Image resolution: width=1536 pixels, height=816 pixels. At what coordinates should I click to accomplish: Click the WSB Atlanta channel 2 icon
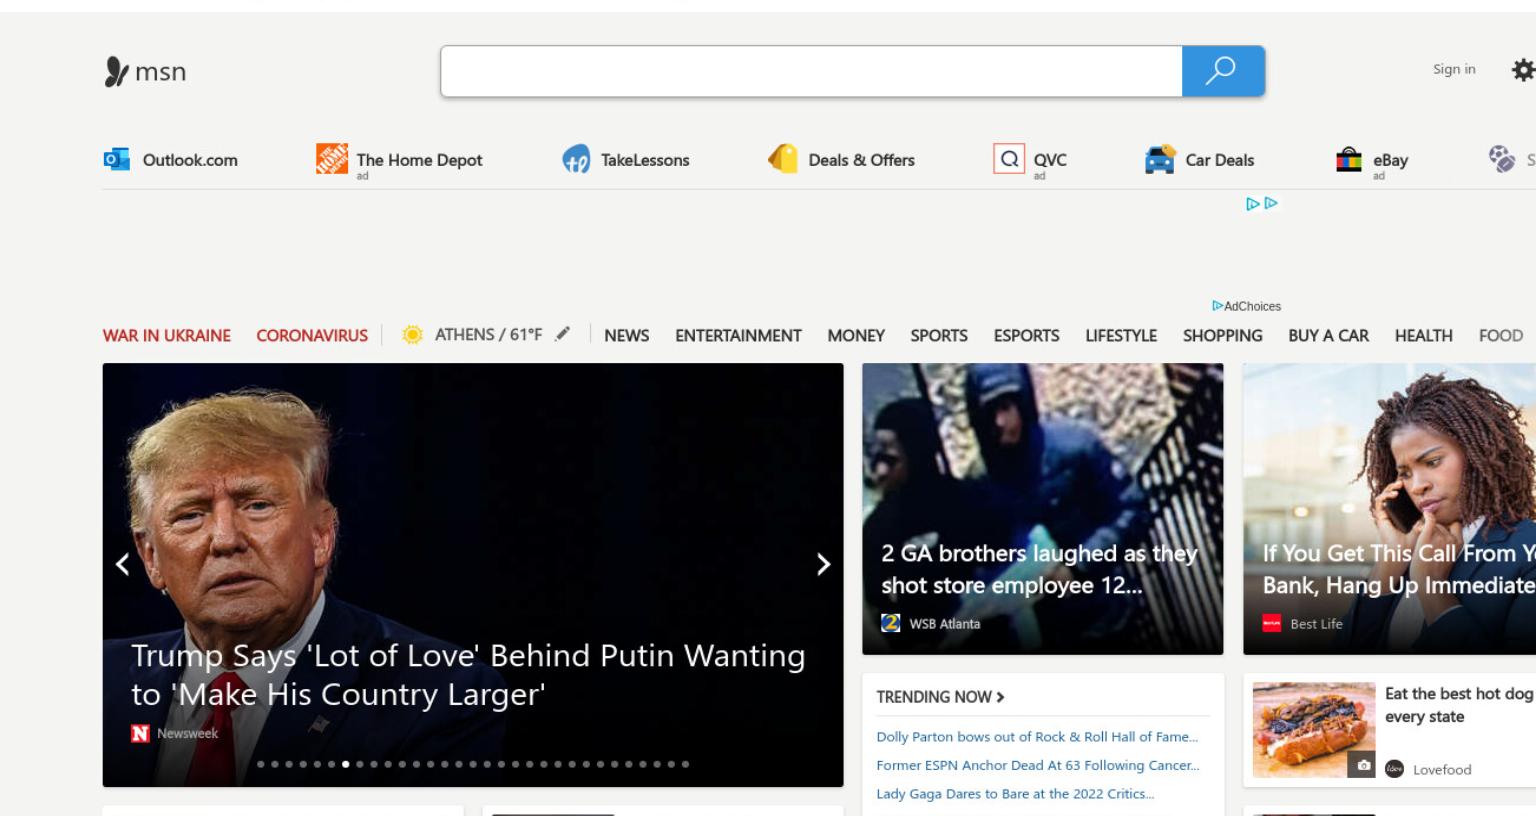(890, 623)
